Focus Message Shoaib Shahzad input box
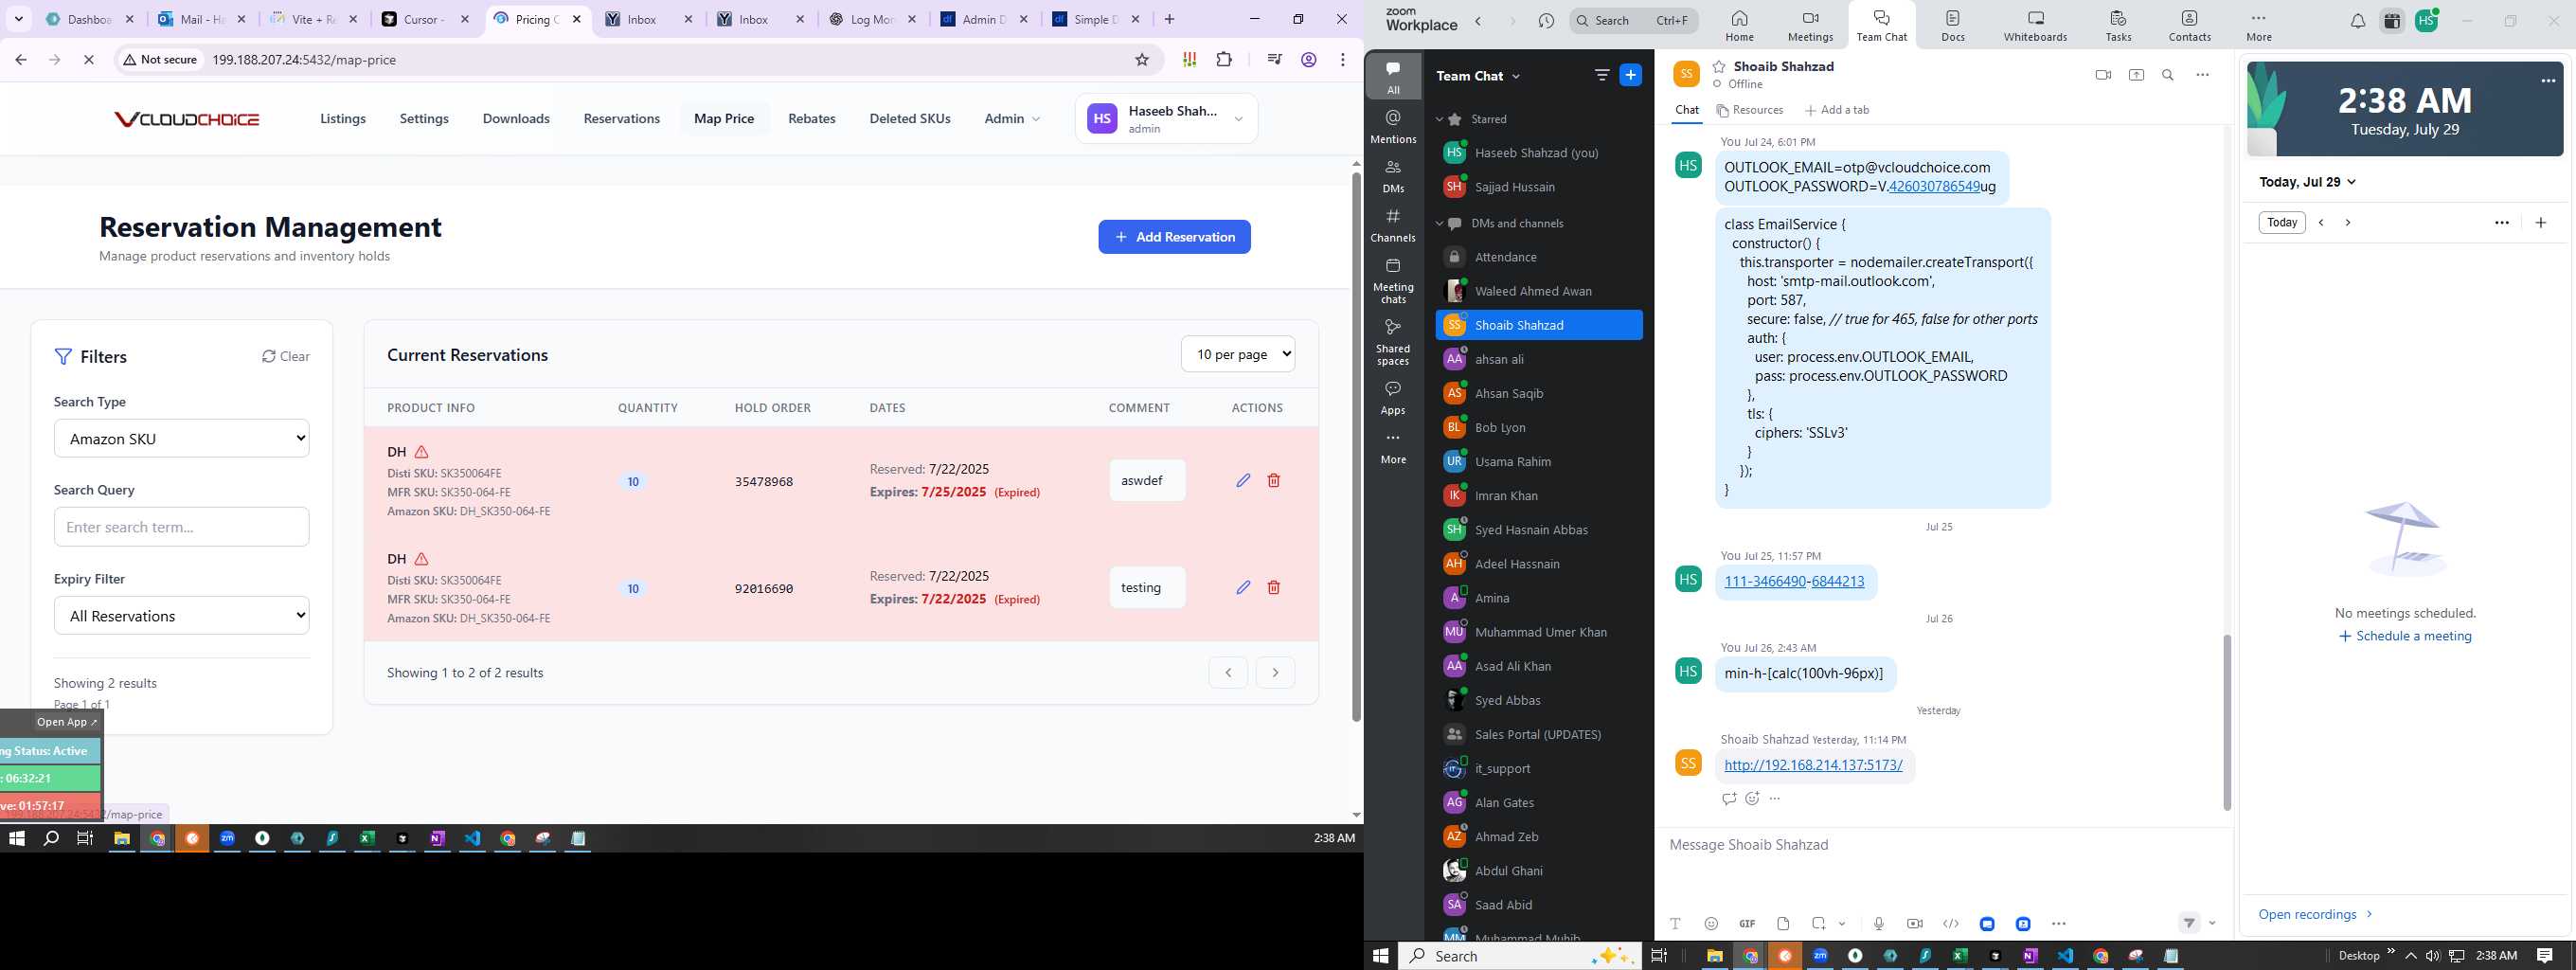This screenshot has height=970, width=2576. [x=1944, y=845]
